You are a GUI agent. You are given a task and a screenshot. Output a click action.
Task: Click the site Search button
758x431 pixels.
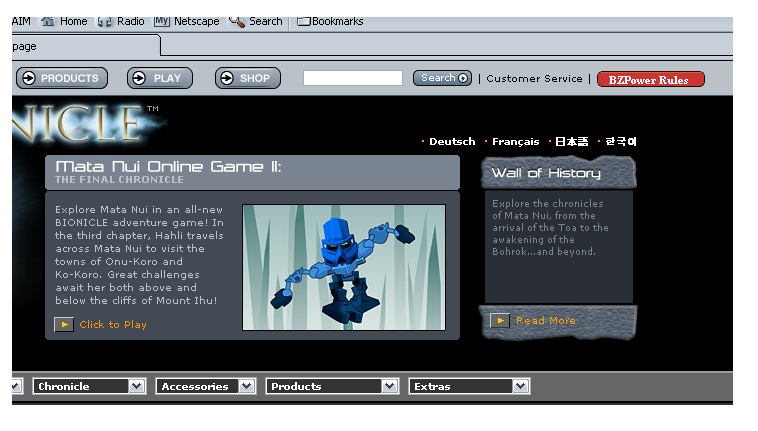(442, 78)
